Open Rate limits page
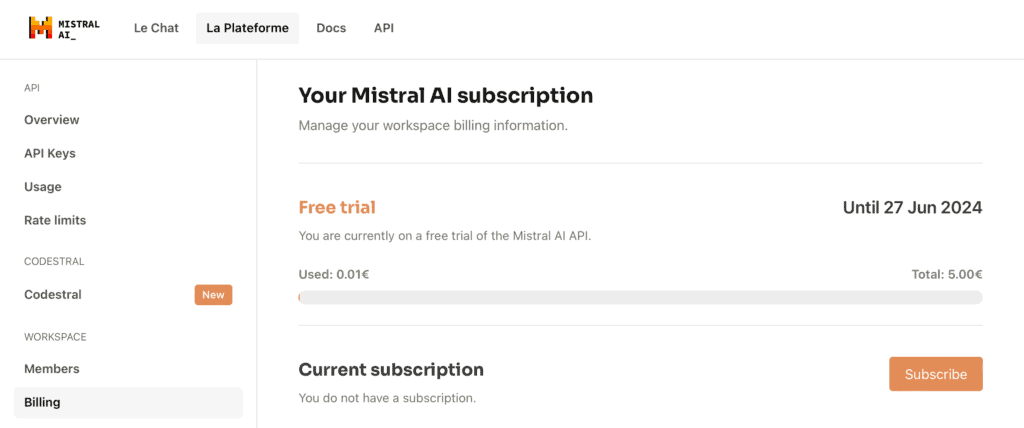 [55, 220]
